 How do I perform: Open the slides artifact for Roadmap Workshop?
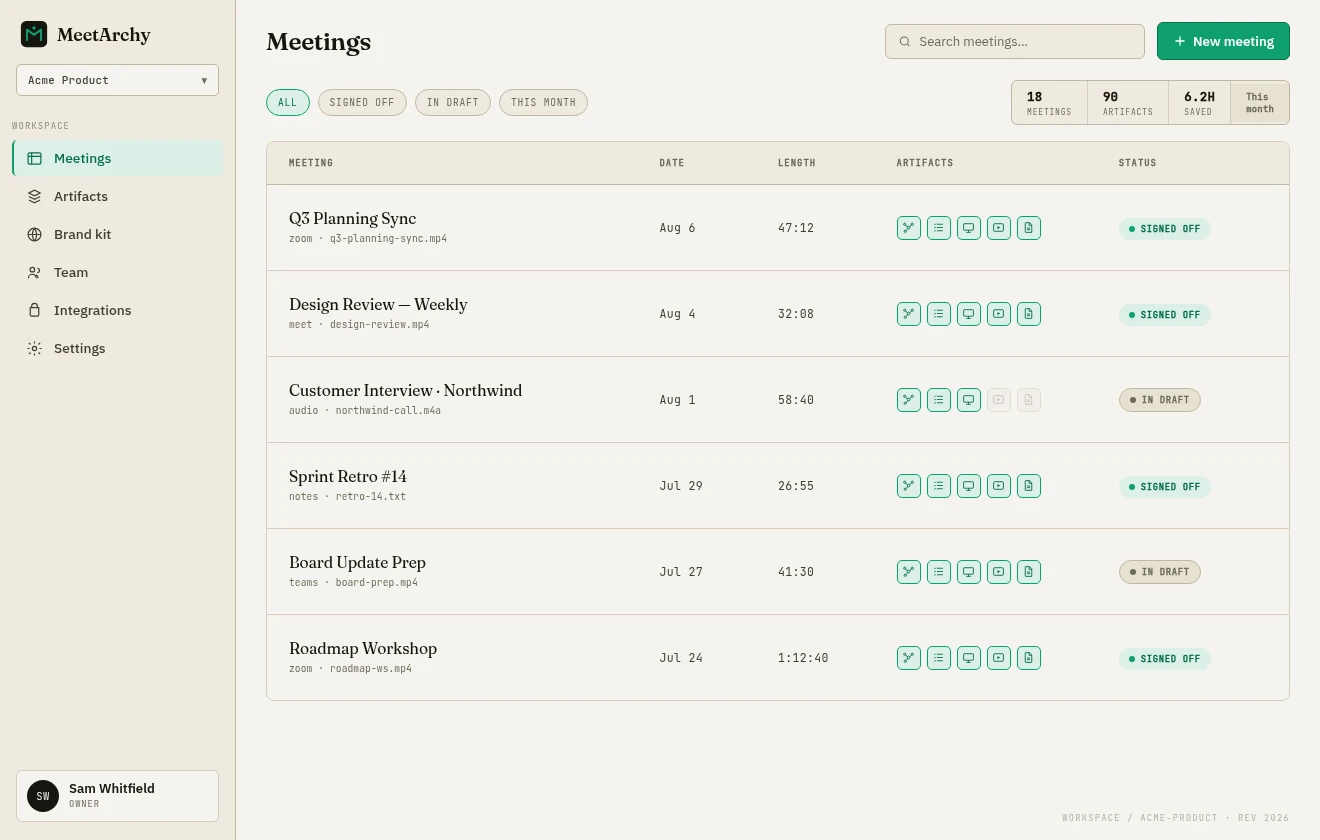click(x=969, y=658)
